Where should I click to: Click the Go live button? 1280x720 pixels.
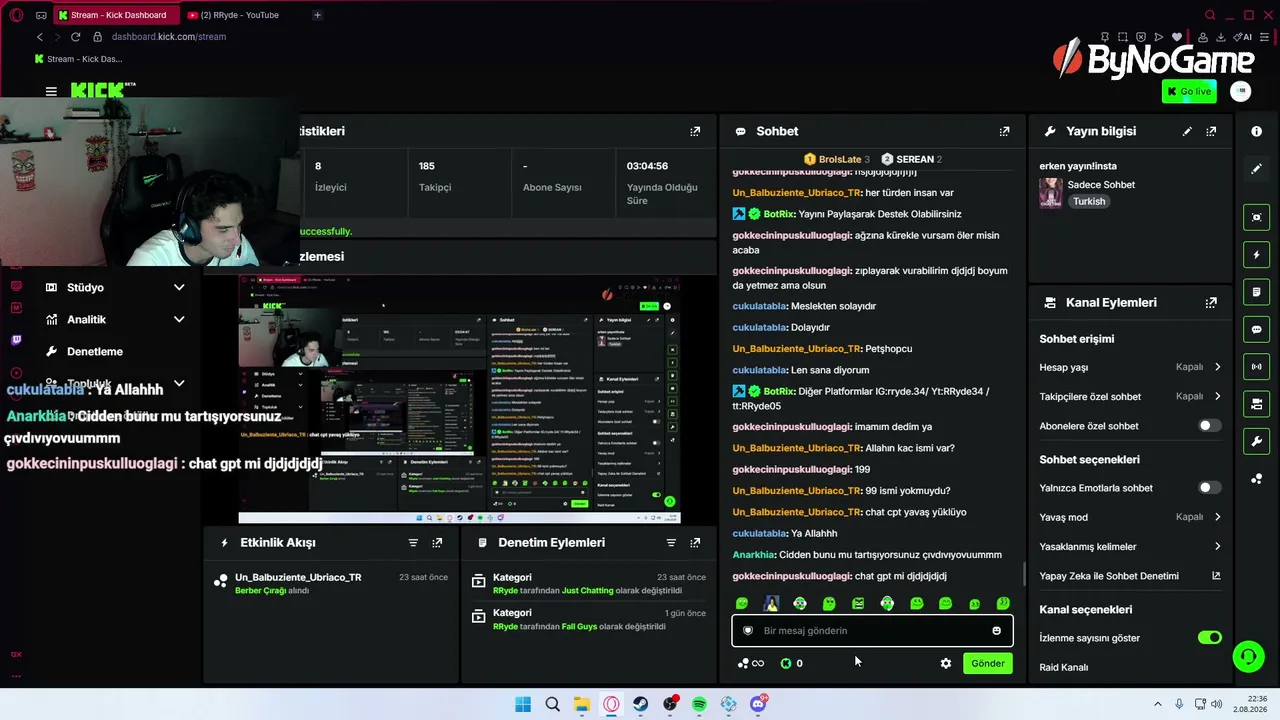point(1189,91)
